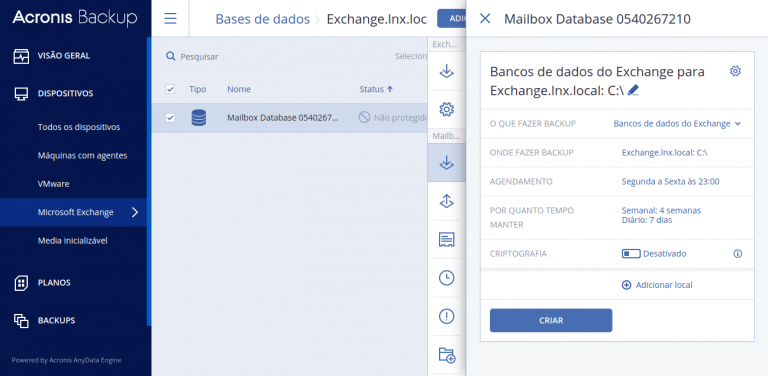This screenshot has width=768, height=376.
Task: Click Exchange.lnx.local: C:\ backup location link
Action: pyautogui.click(x=664, y=153)
